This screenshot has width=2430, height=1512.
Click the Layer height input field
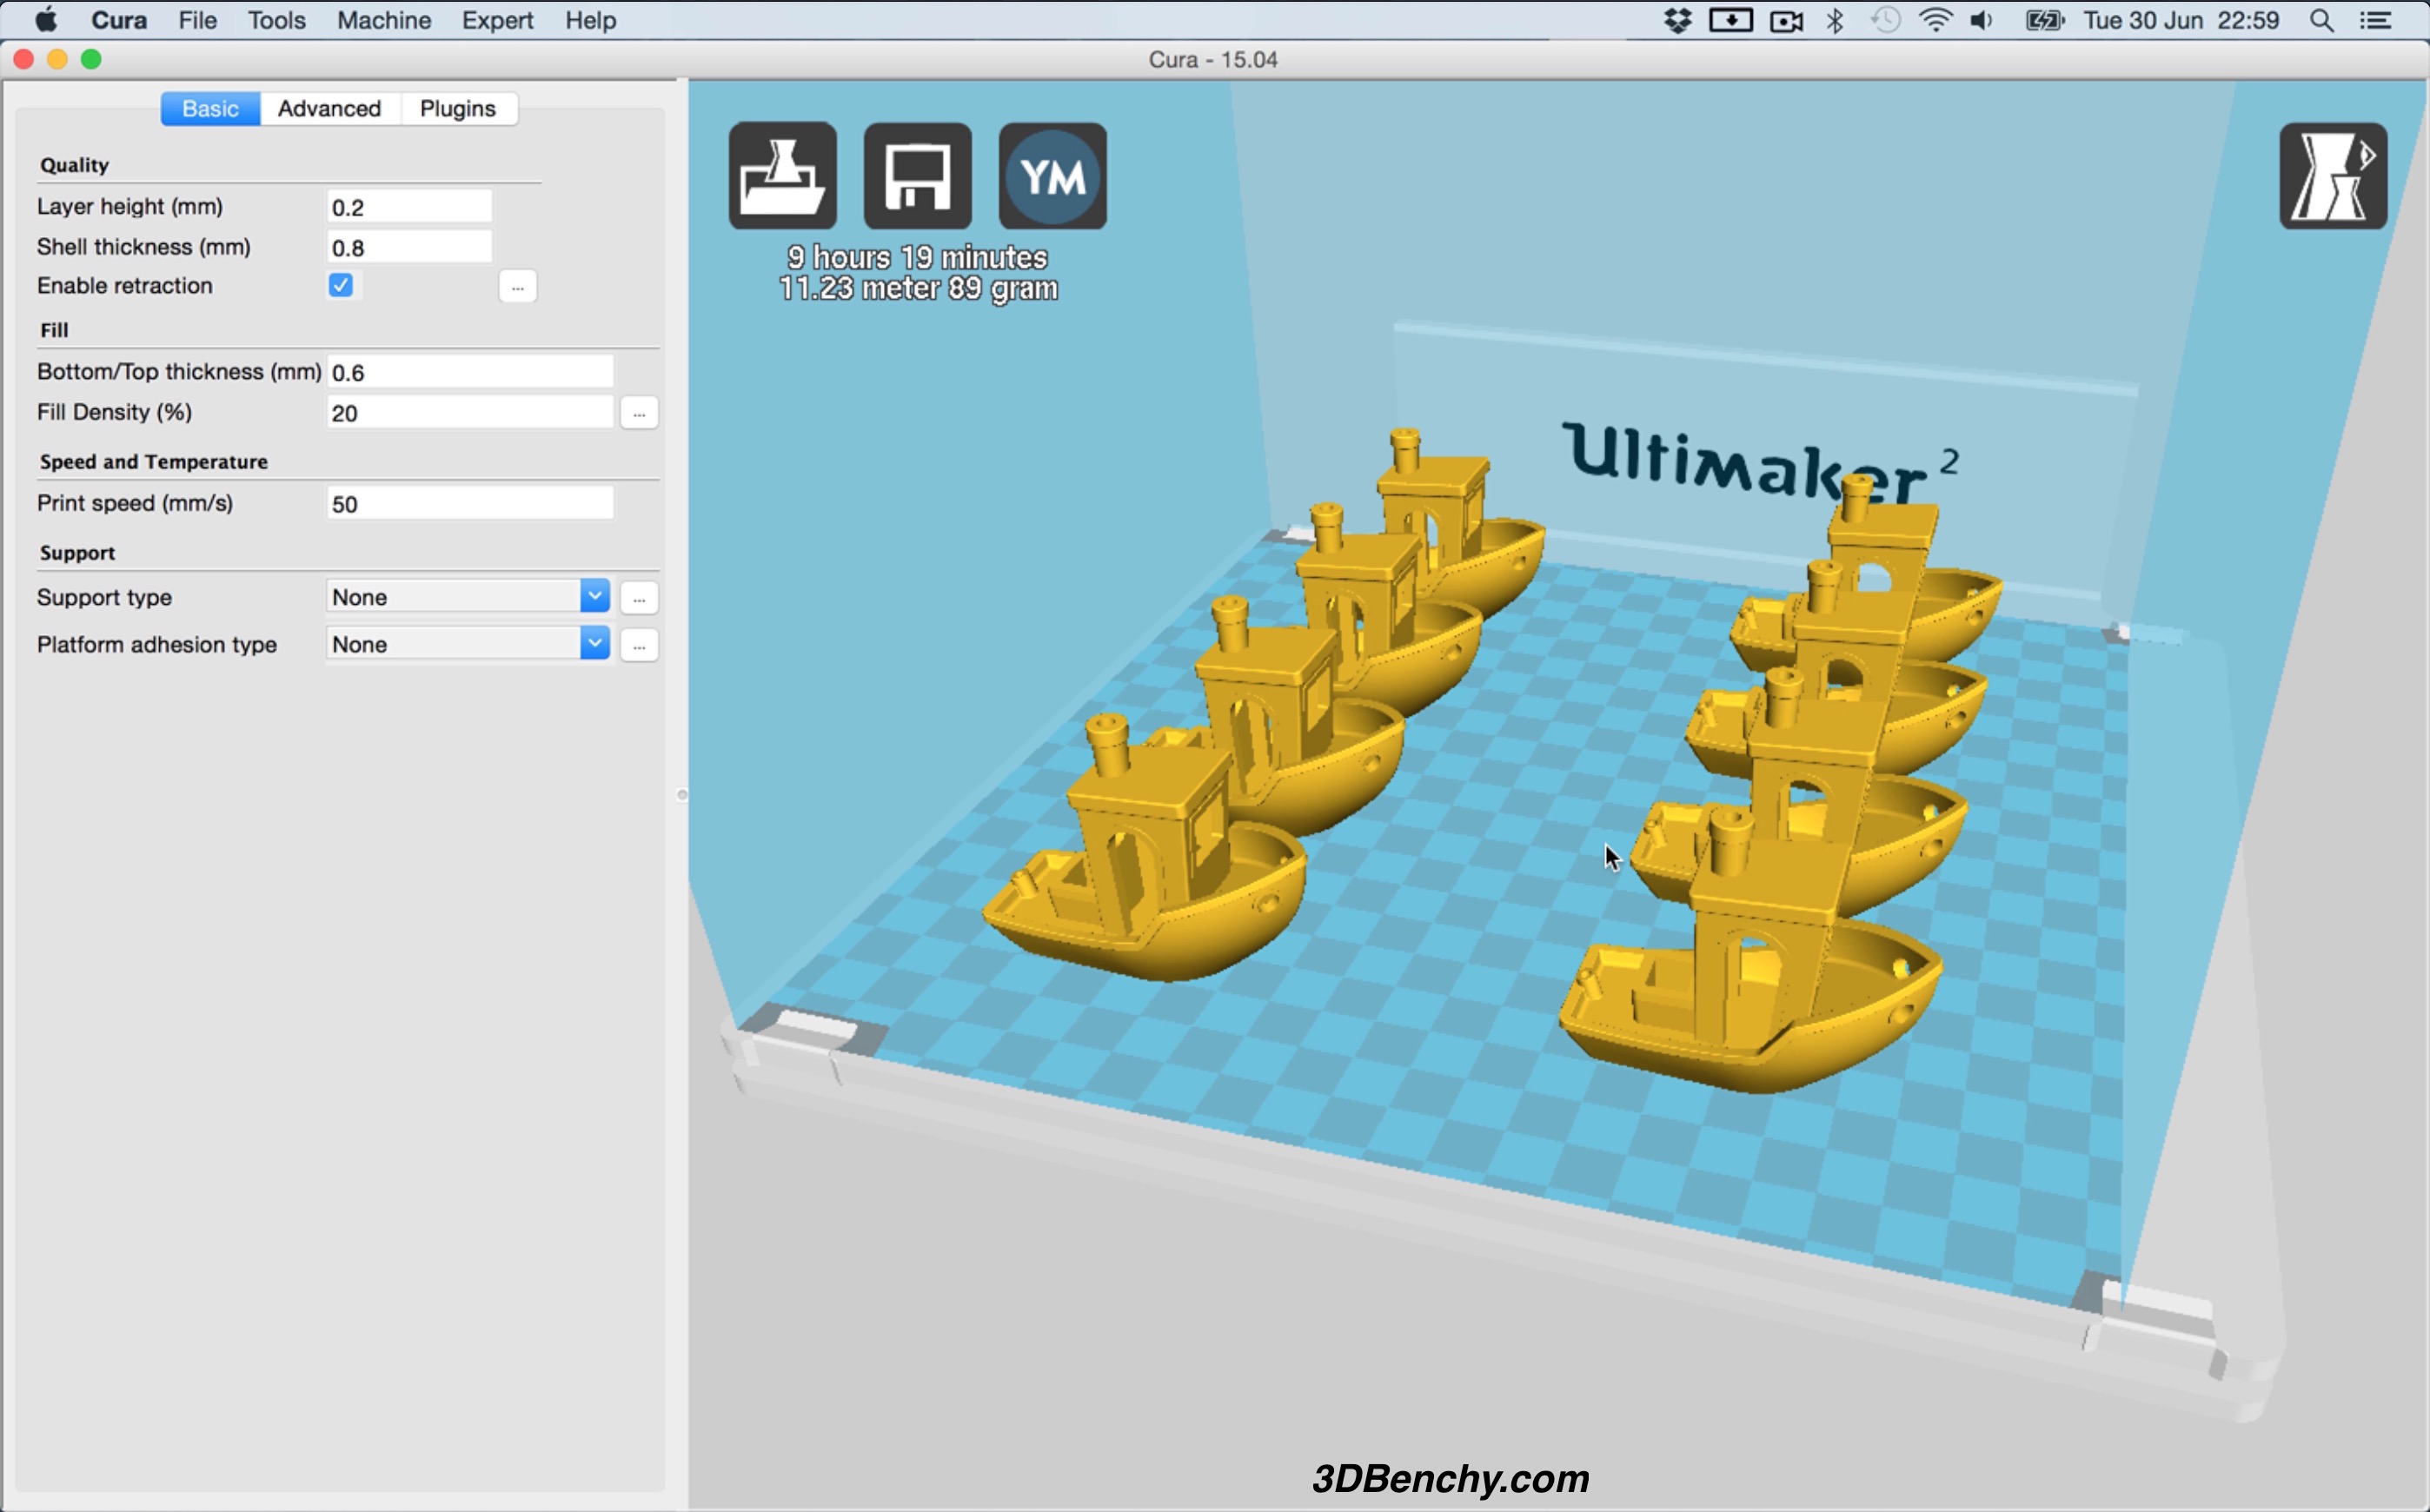tap(409, 207)
